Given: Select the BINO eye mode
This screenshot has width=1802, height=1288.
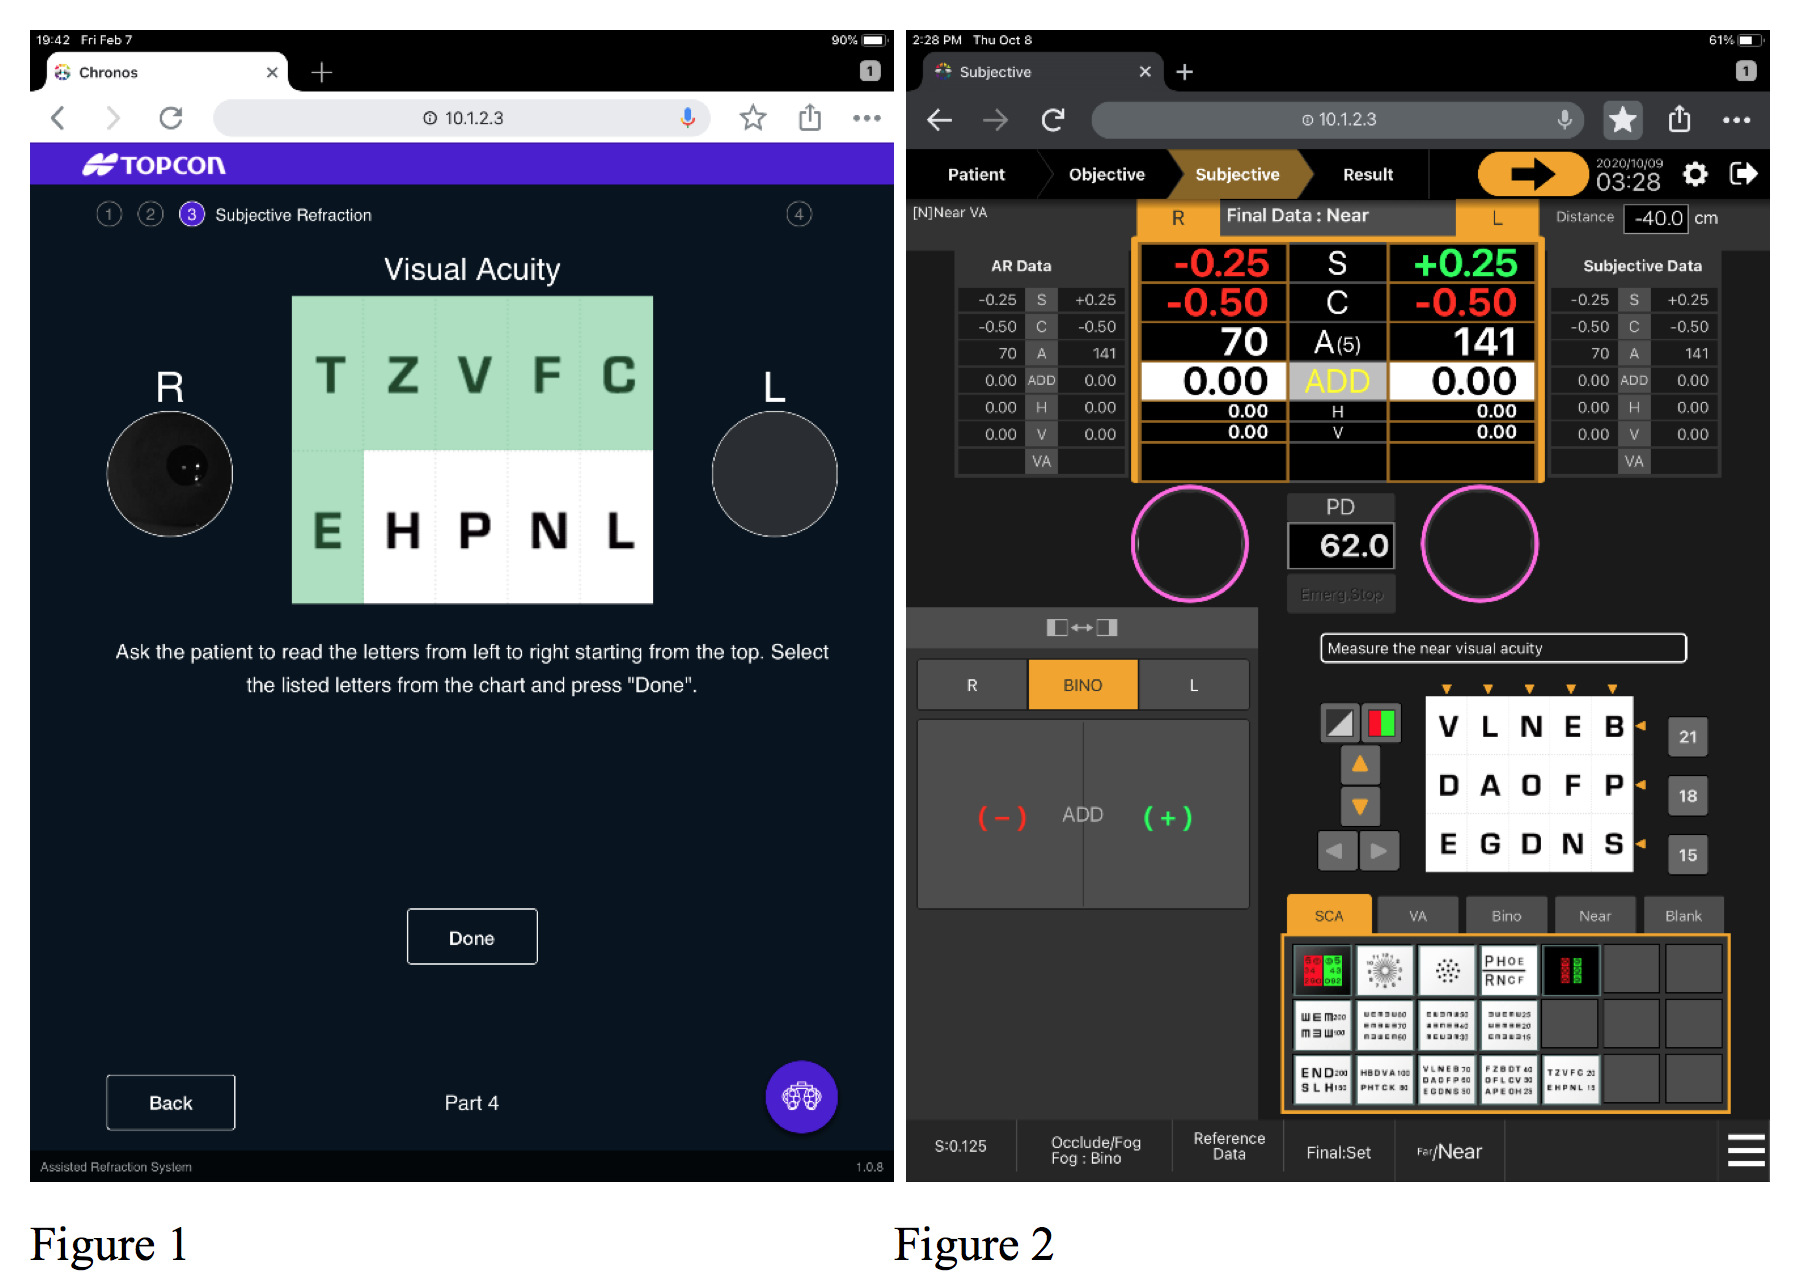Looking at the screenshot, I should click(x=1082, y=685).
